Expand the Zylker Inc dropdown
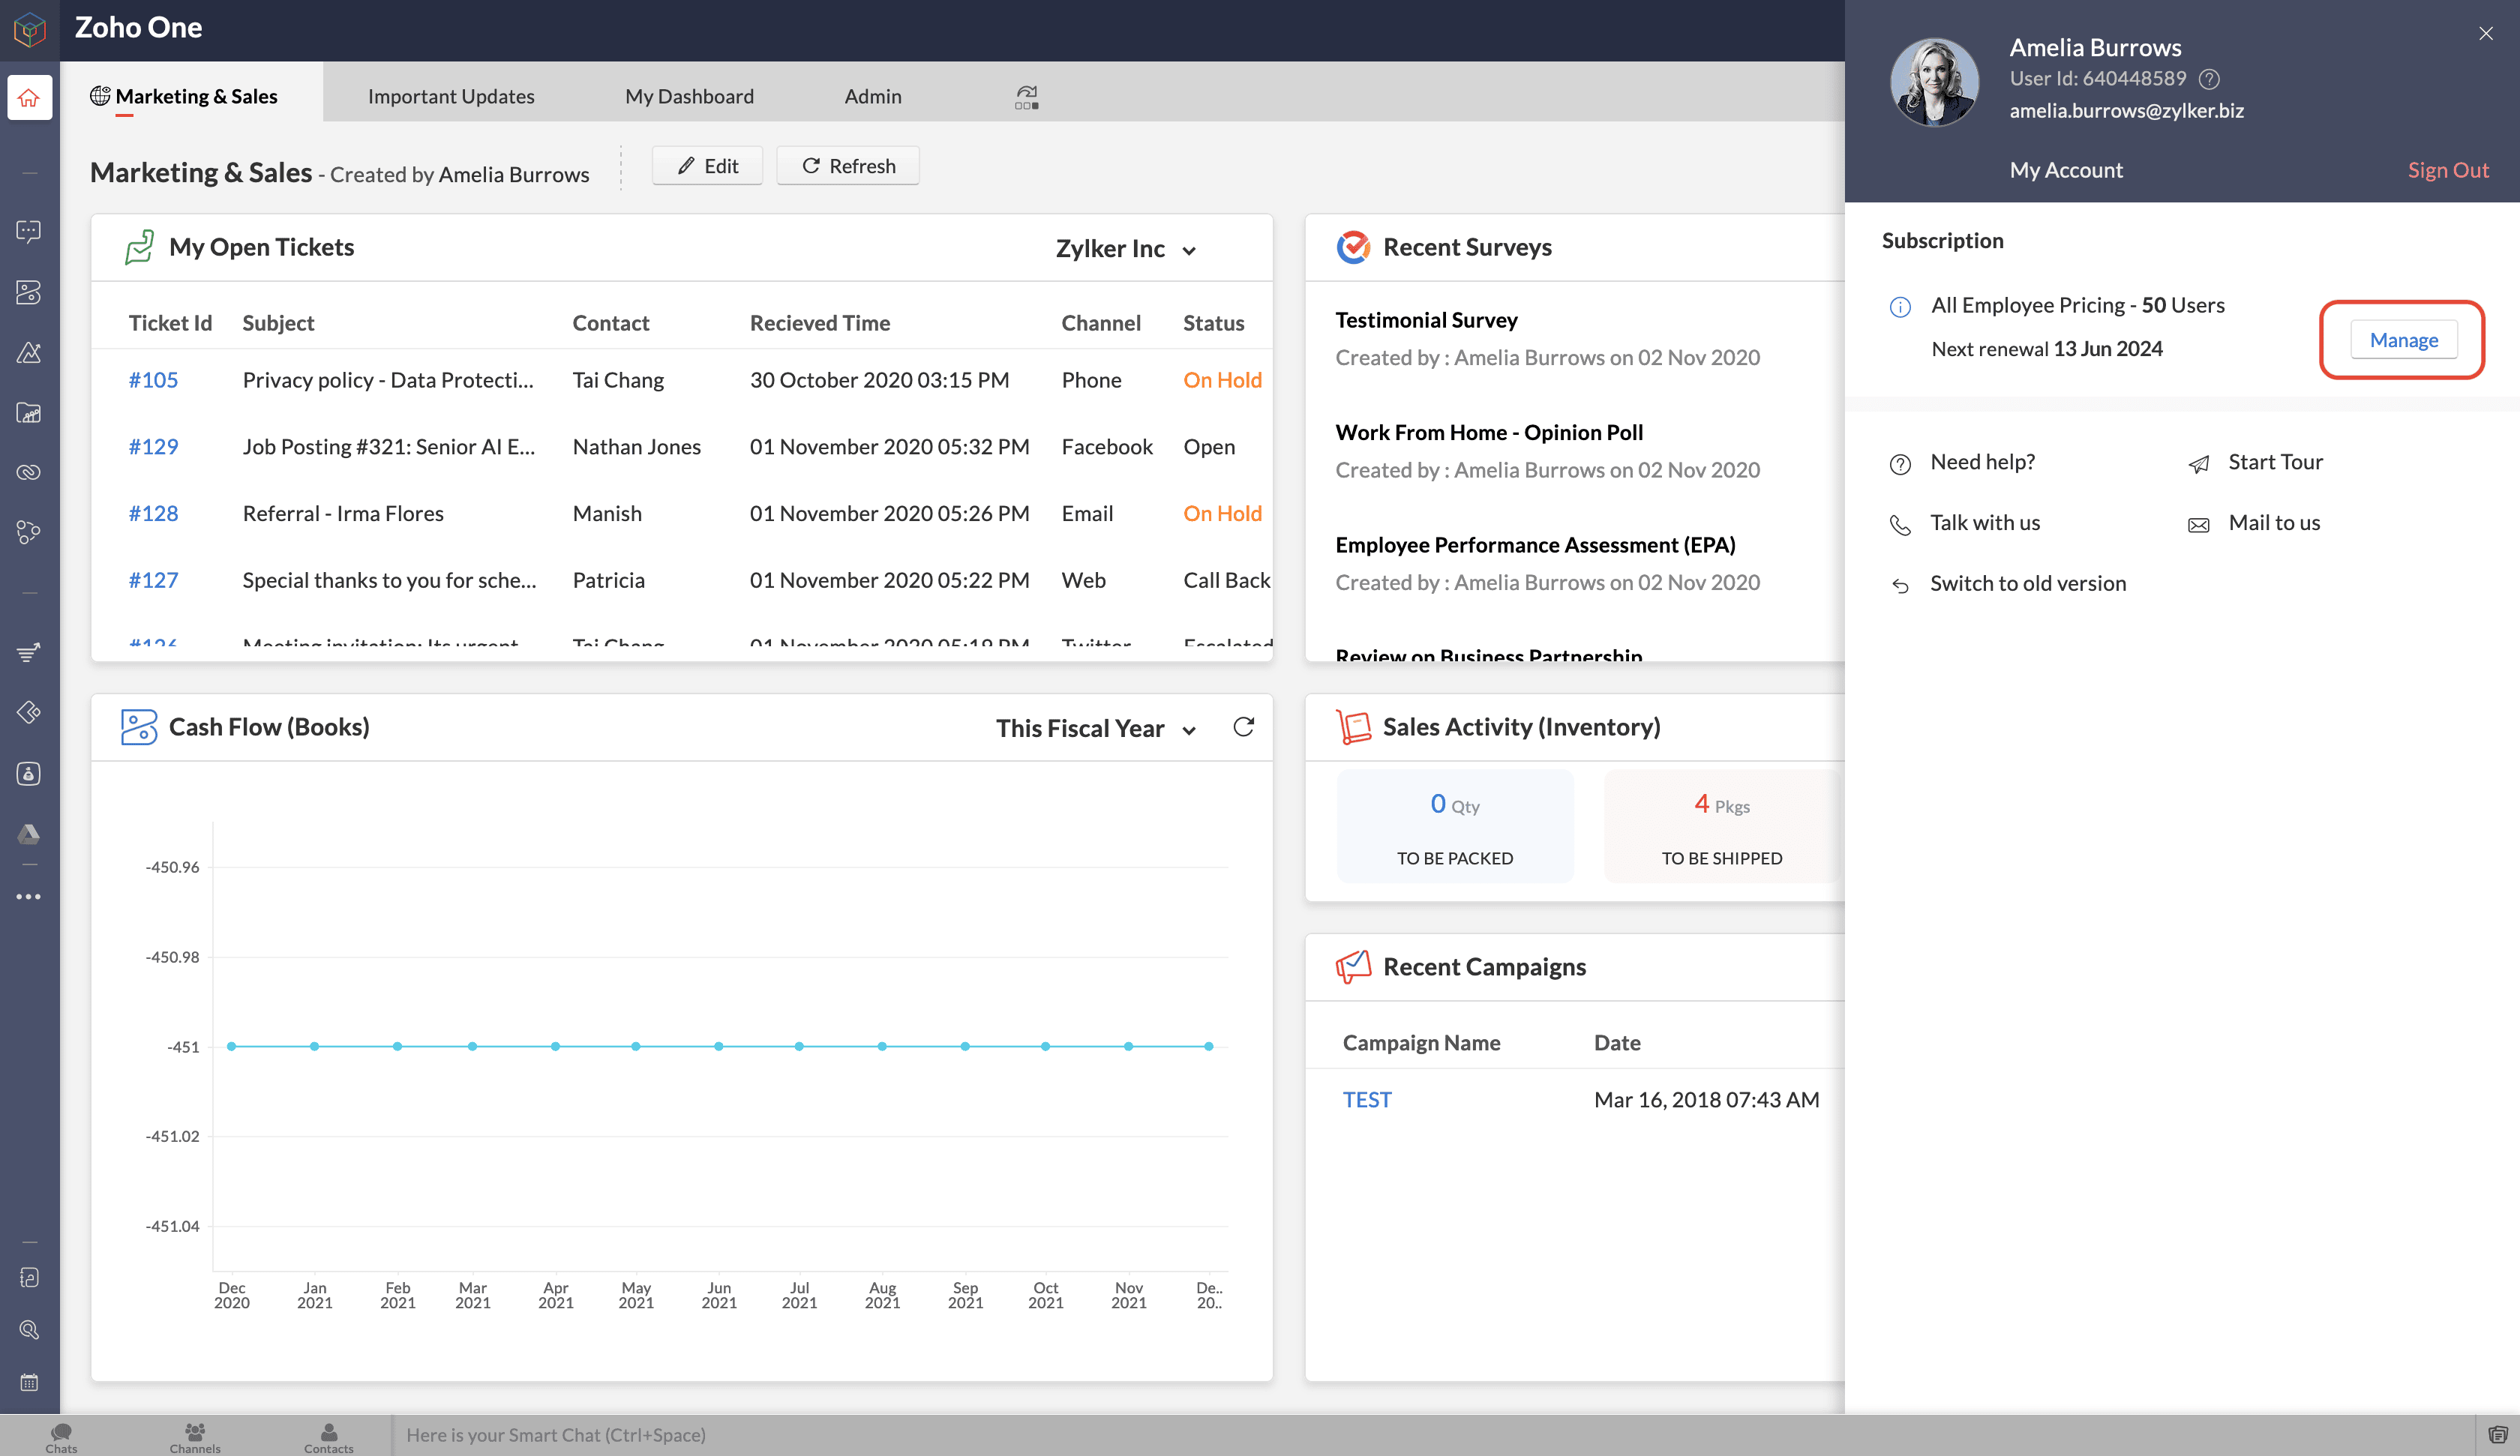2520x1456 pixels. 1125,249
